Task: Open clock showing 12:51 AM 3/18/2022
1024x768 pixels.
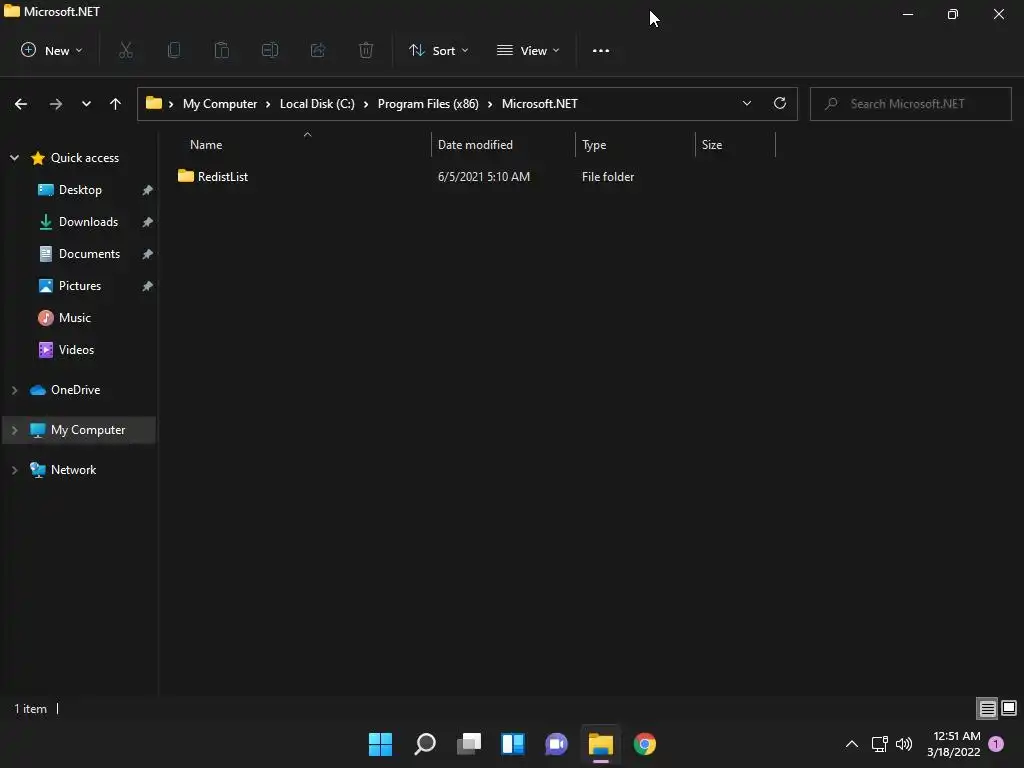Action: point(954,744)
